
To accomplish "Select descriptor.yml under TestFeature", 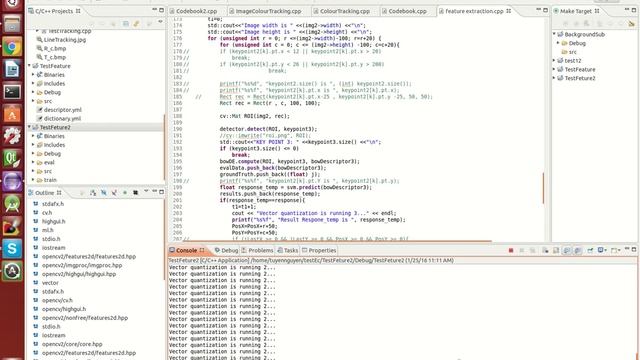I will click(x=63, y=109).
